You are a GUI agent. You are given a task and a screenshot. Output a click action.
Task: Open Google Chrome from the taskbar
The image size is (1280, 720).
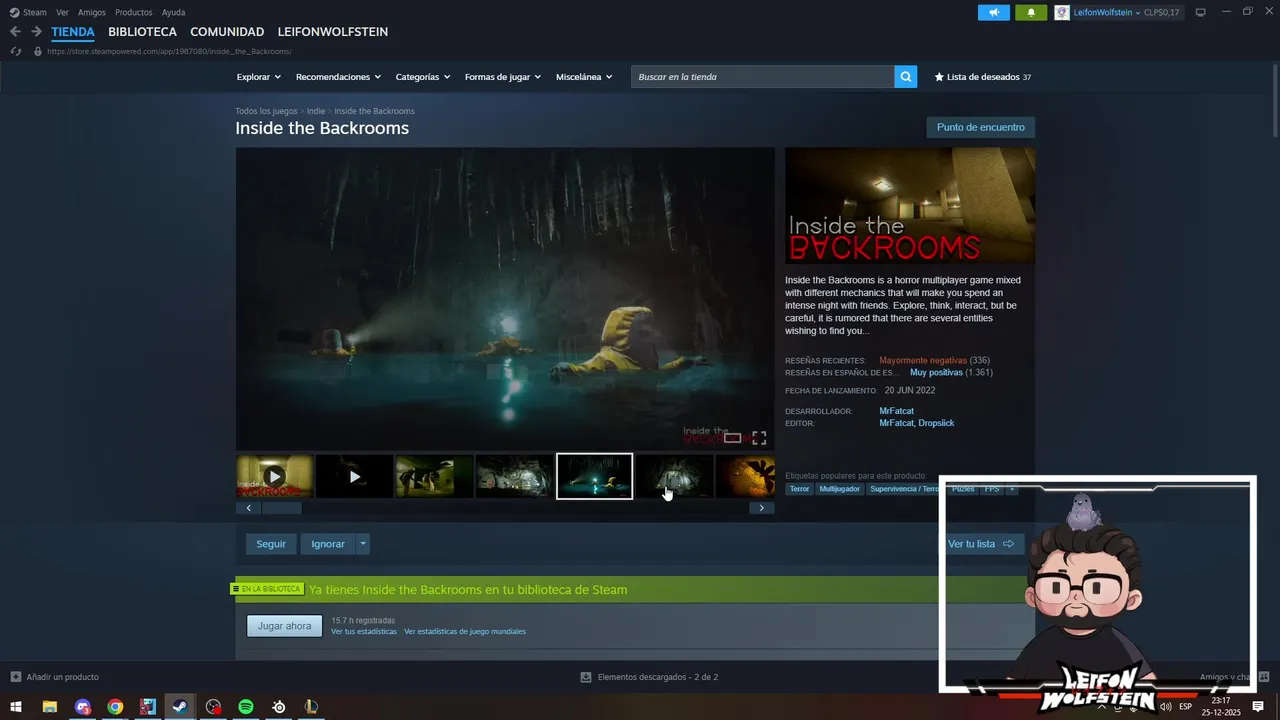coord(115,707)
